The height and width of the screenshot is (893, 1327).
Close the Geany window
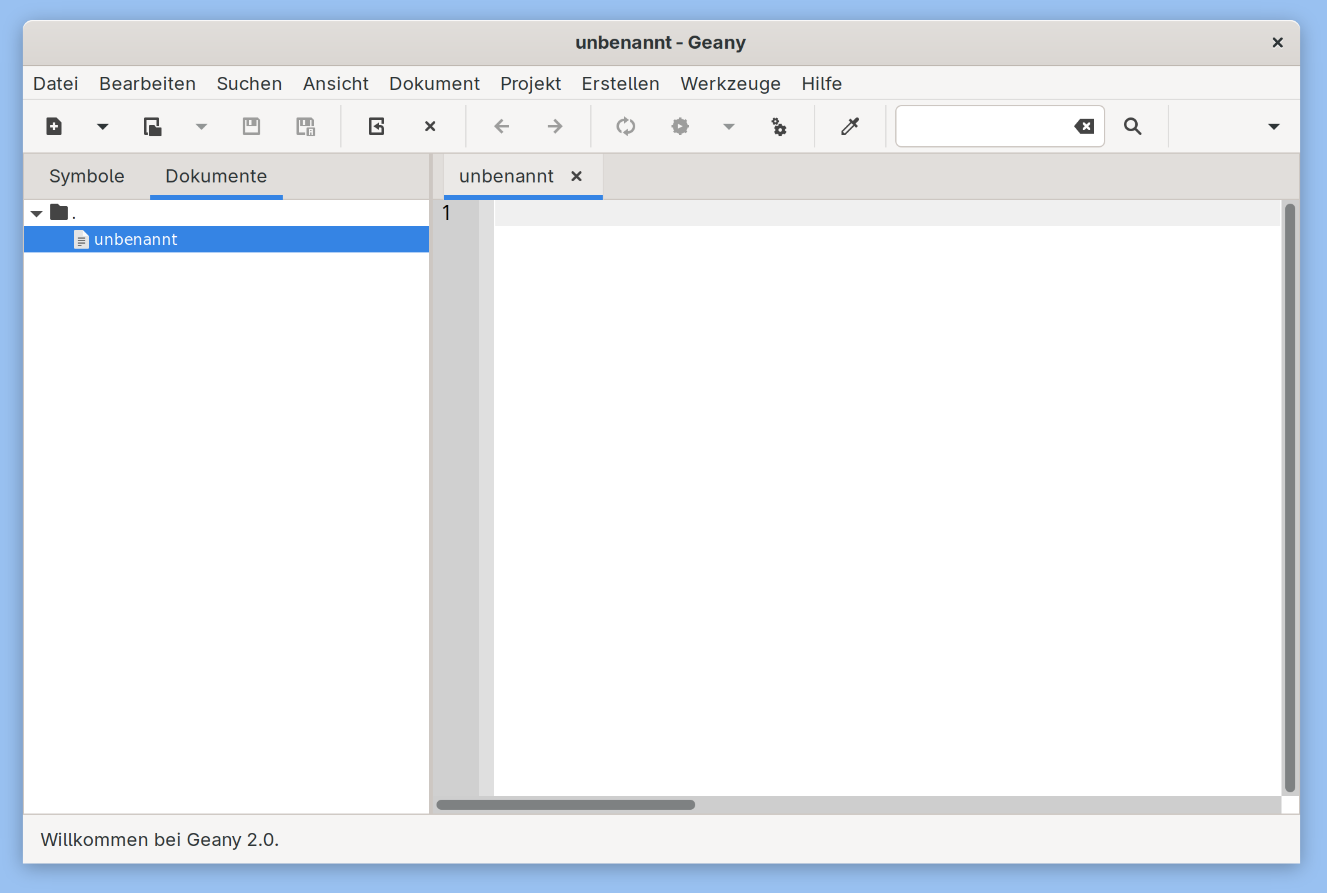[x=1277, y=43]
